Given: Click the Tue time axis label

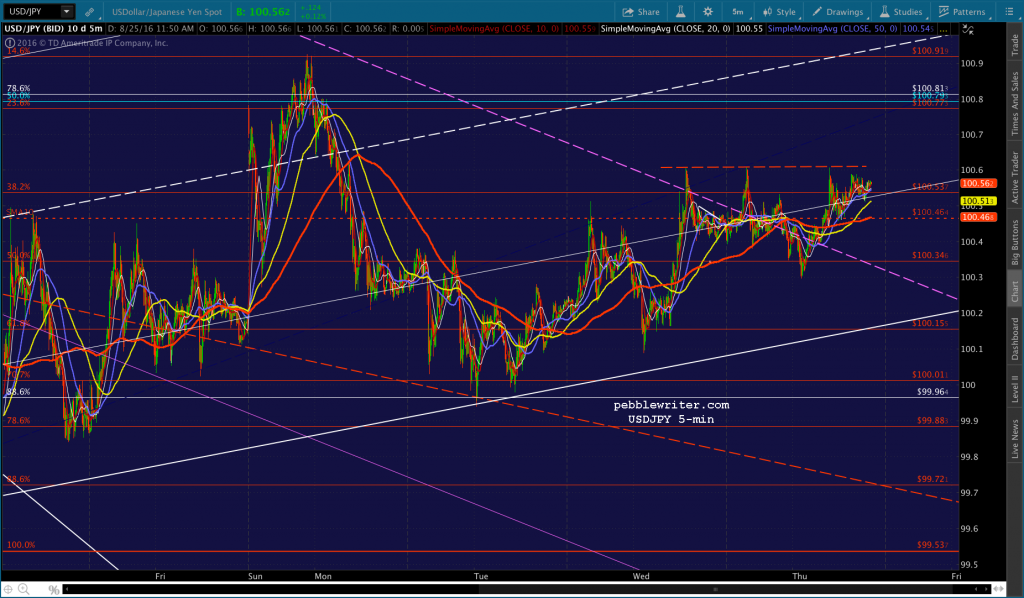Looking at the screenshot, I should pyautogui.click(x=481, y=576).
